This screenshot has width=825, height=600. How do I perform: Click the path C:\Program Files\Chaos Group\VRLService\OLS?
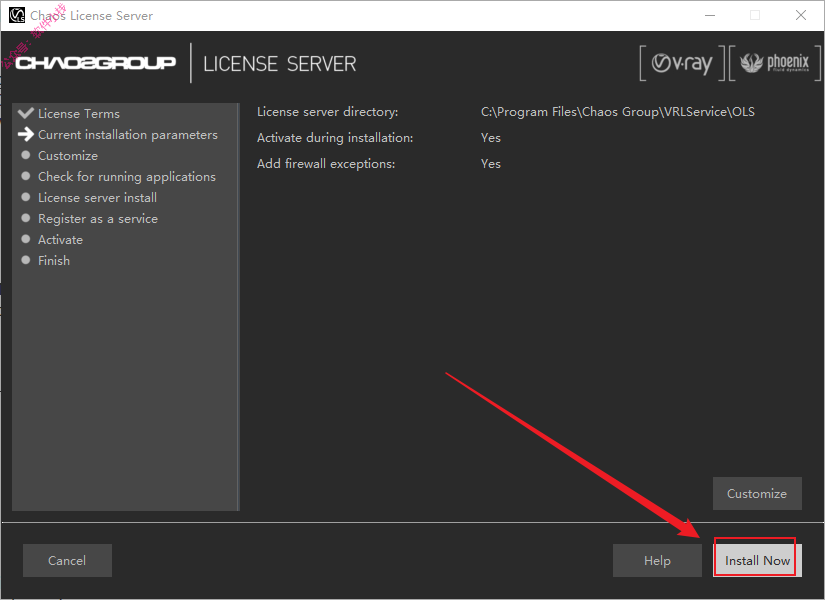pos(618,112)
